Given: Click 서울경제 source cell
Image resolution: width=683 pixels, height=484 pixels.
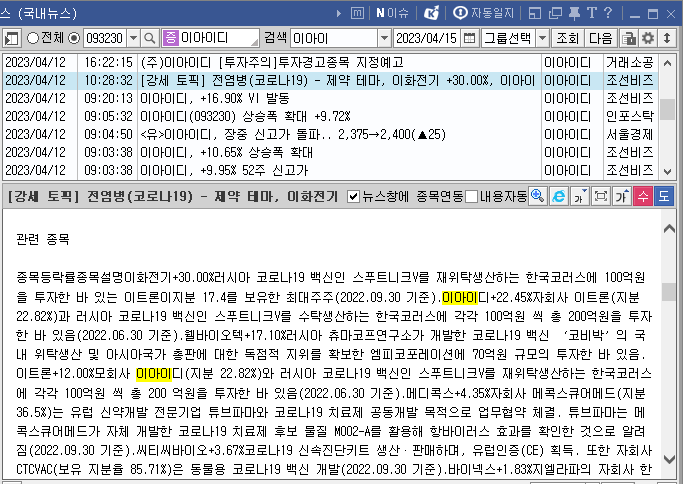Looking at the screenshot, I should (630, 134).
